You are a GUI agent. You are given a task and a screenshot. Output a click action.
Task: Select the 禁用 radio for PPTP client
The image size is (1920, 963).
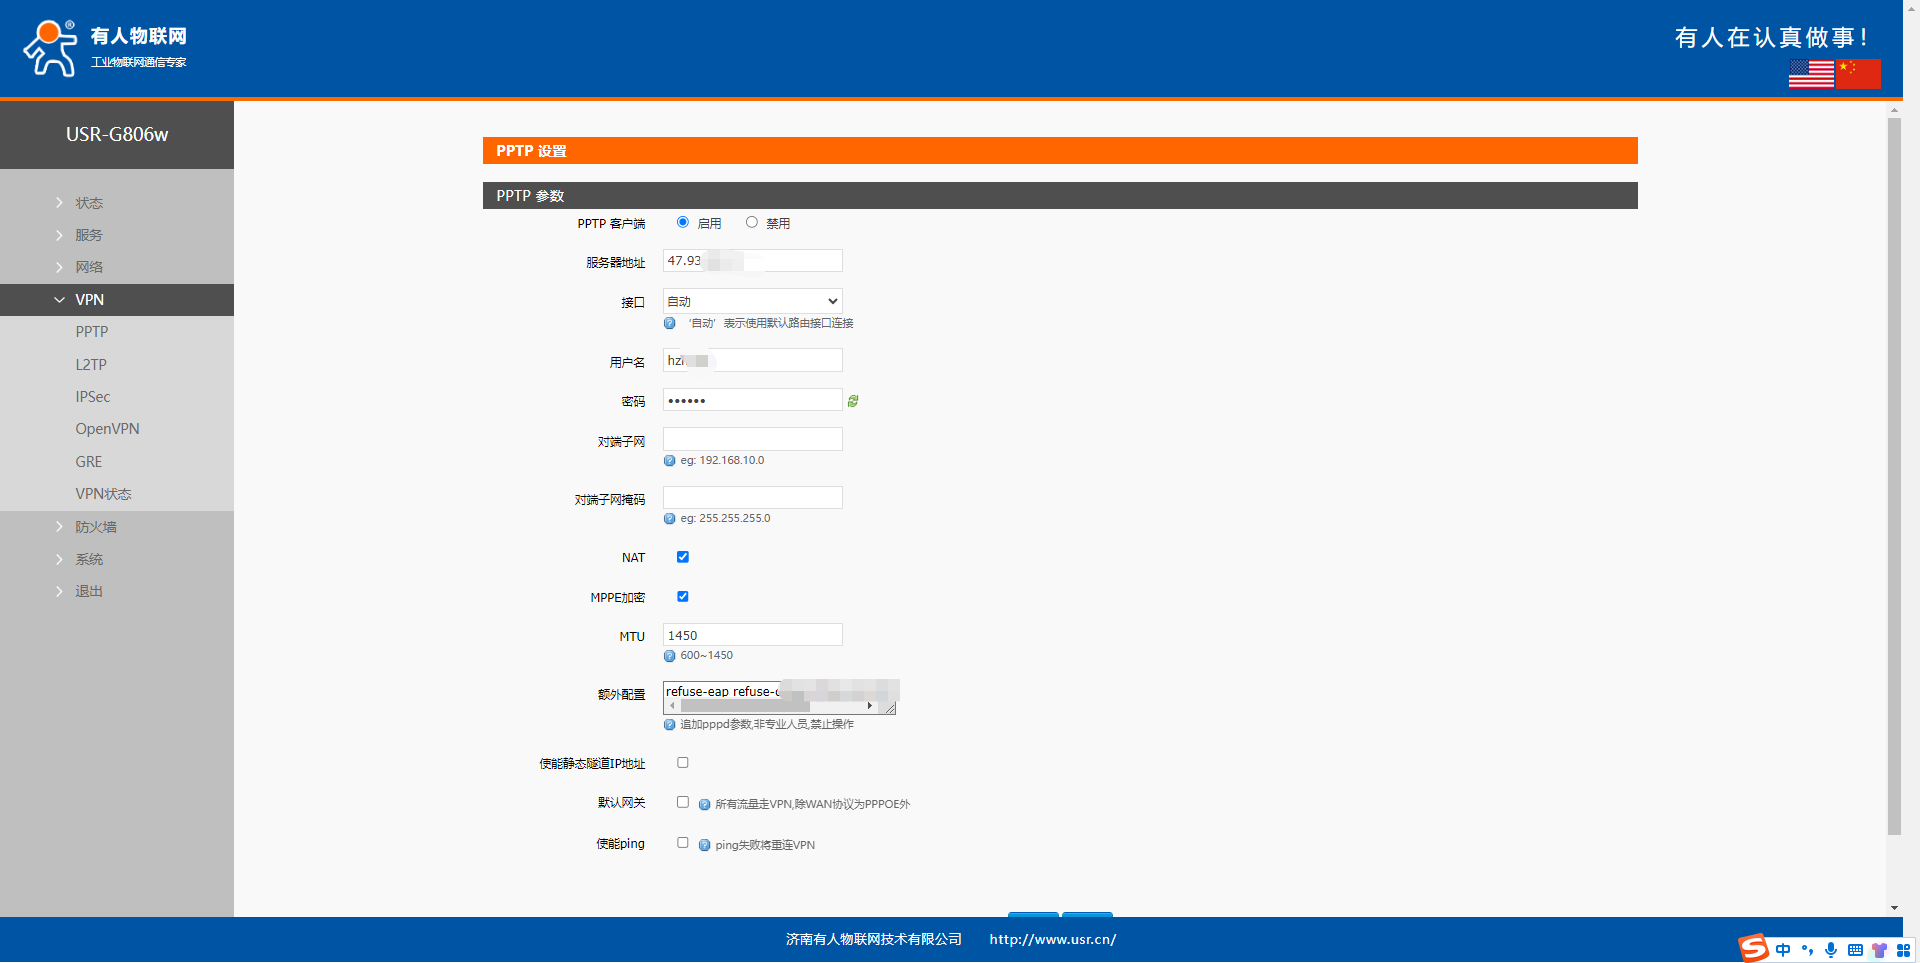[752, 222]
